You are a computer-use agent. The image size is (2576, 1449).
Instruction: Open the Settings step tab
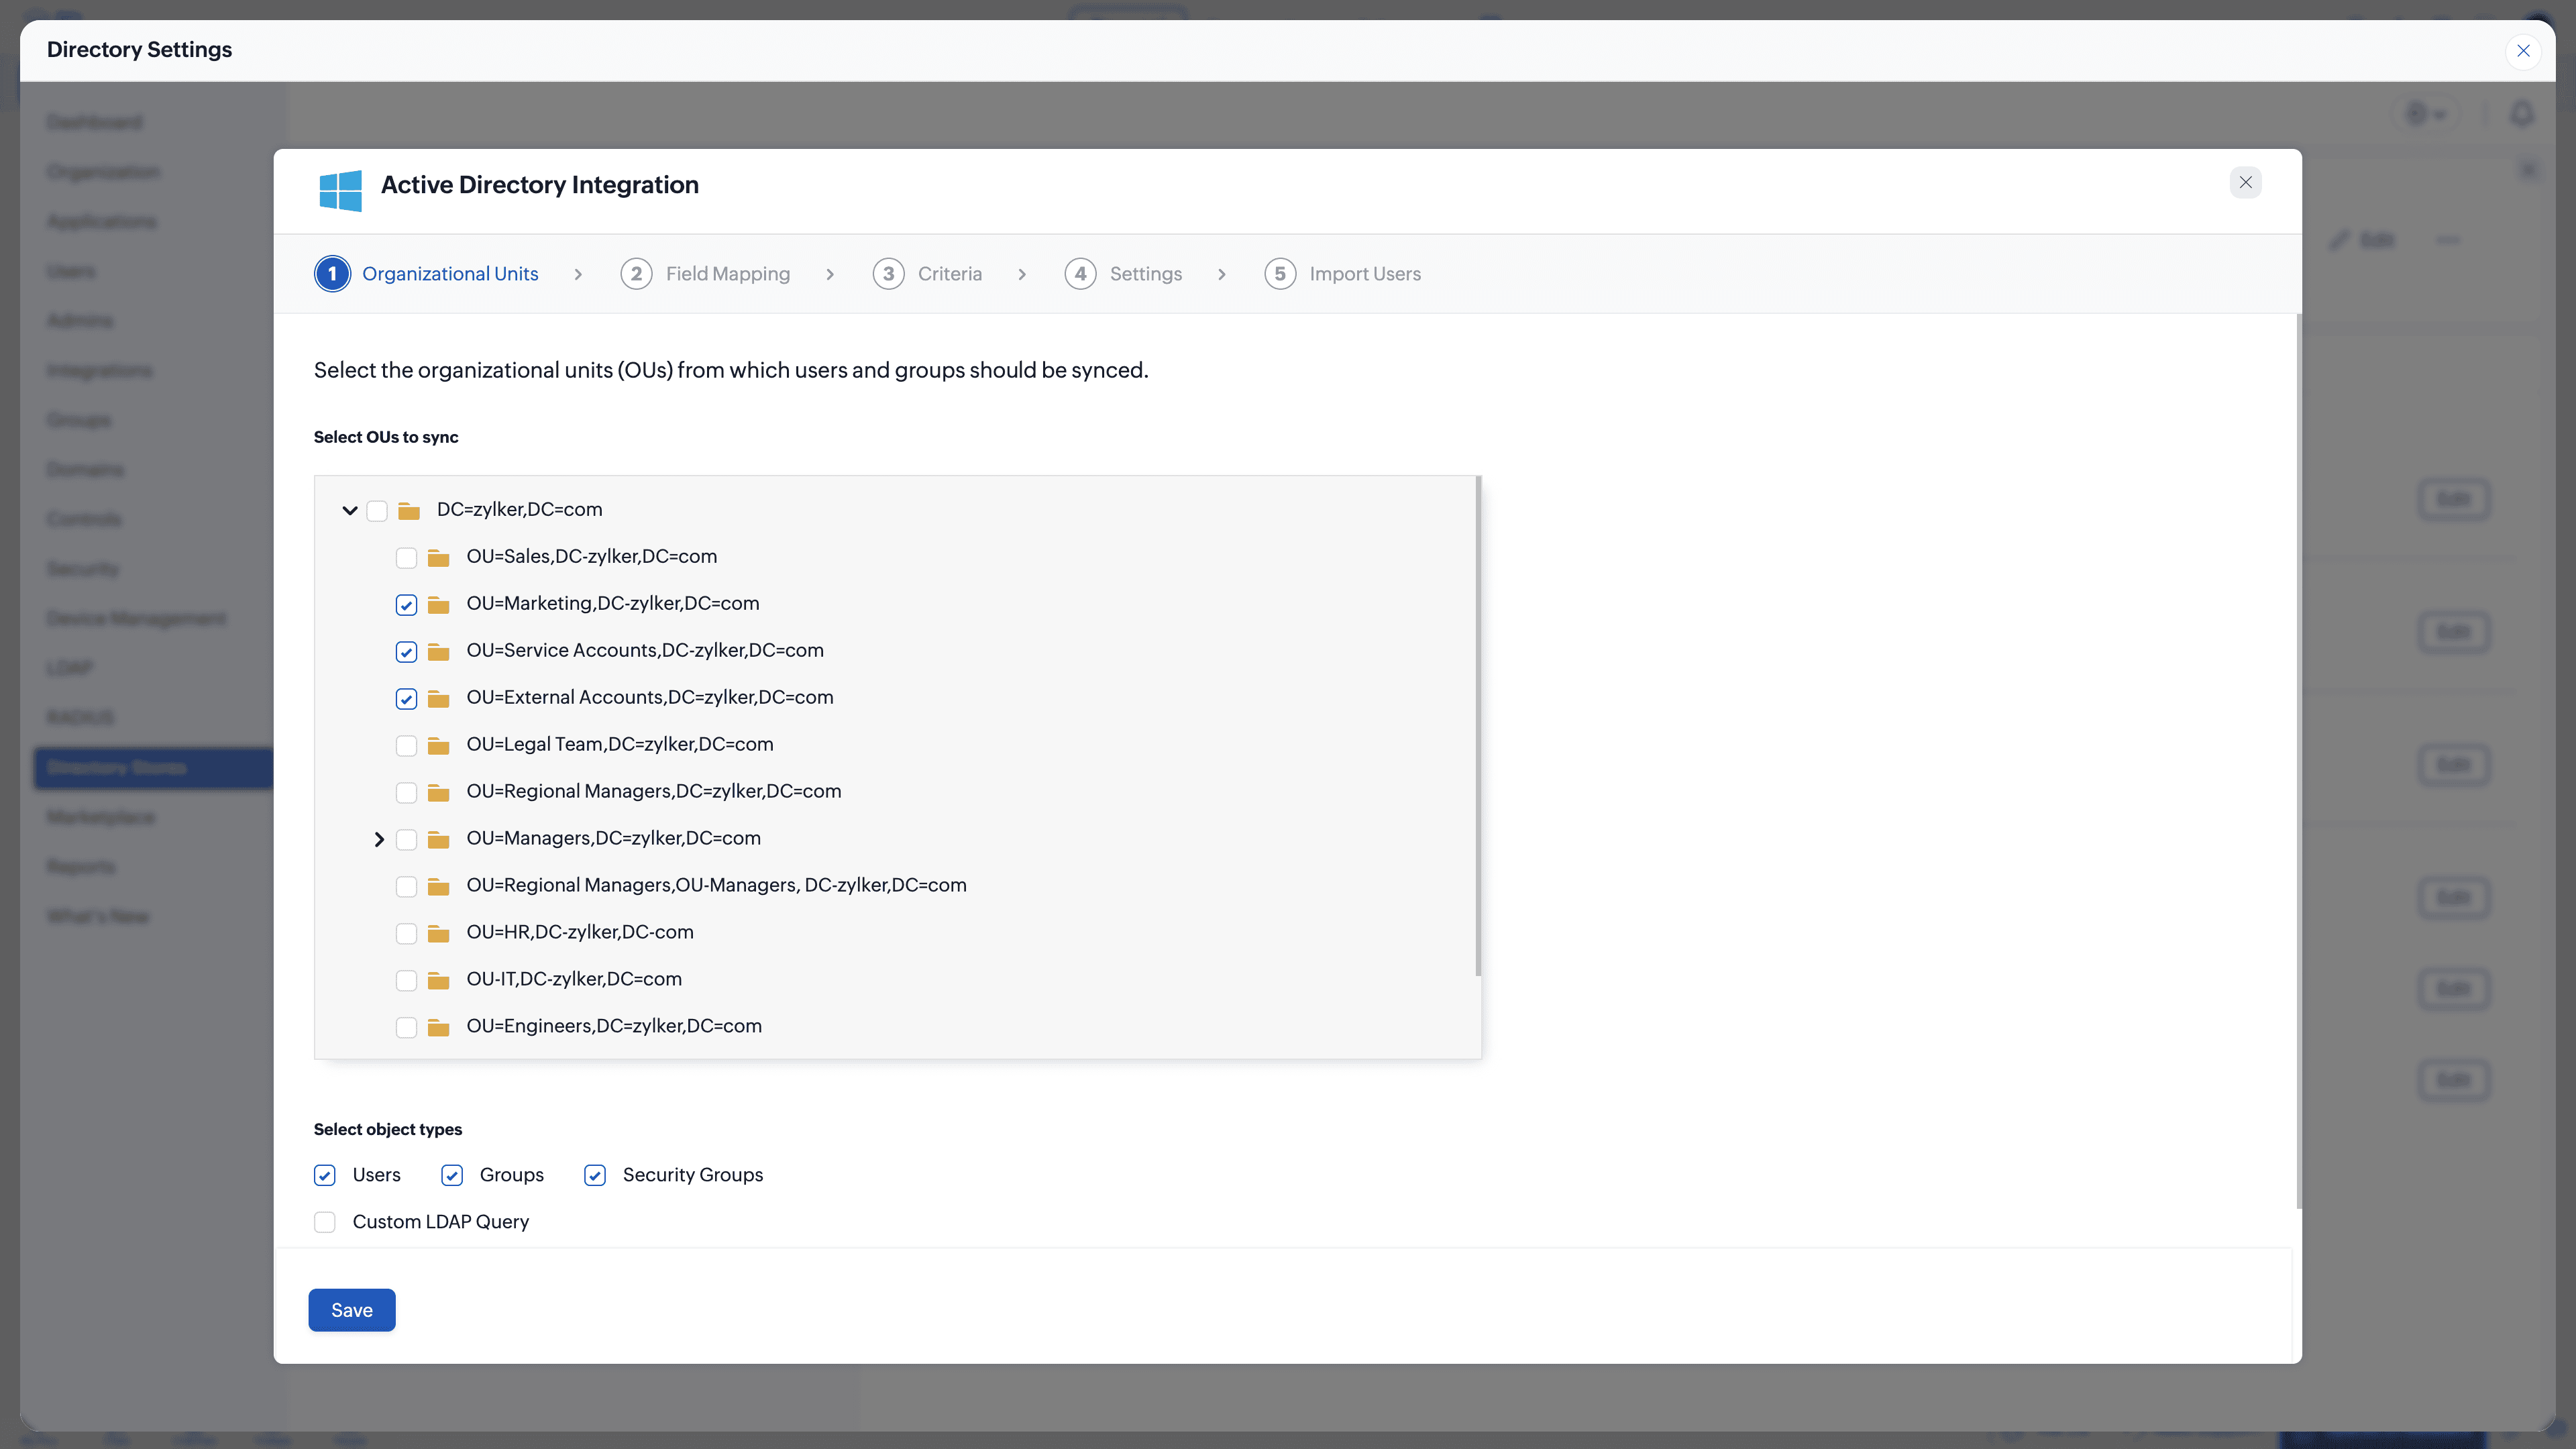click(1144, 274)
